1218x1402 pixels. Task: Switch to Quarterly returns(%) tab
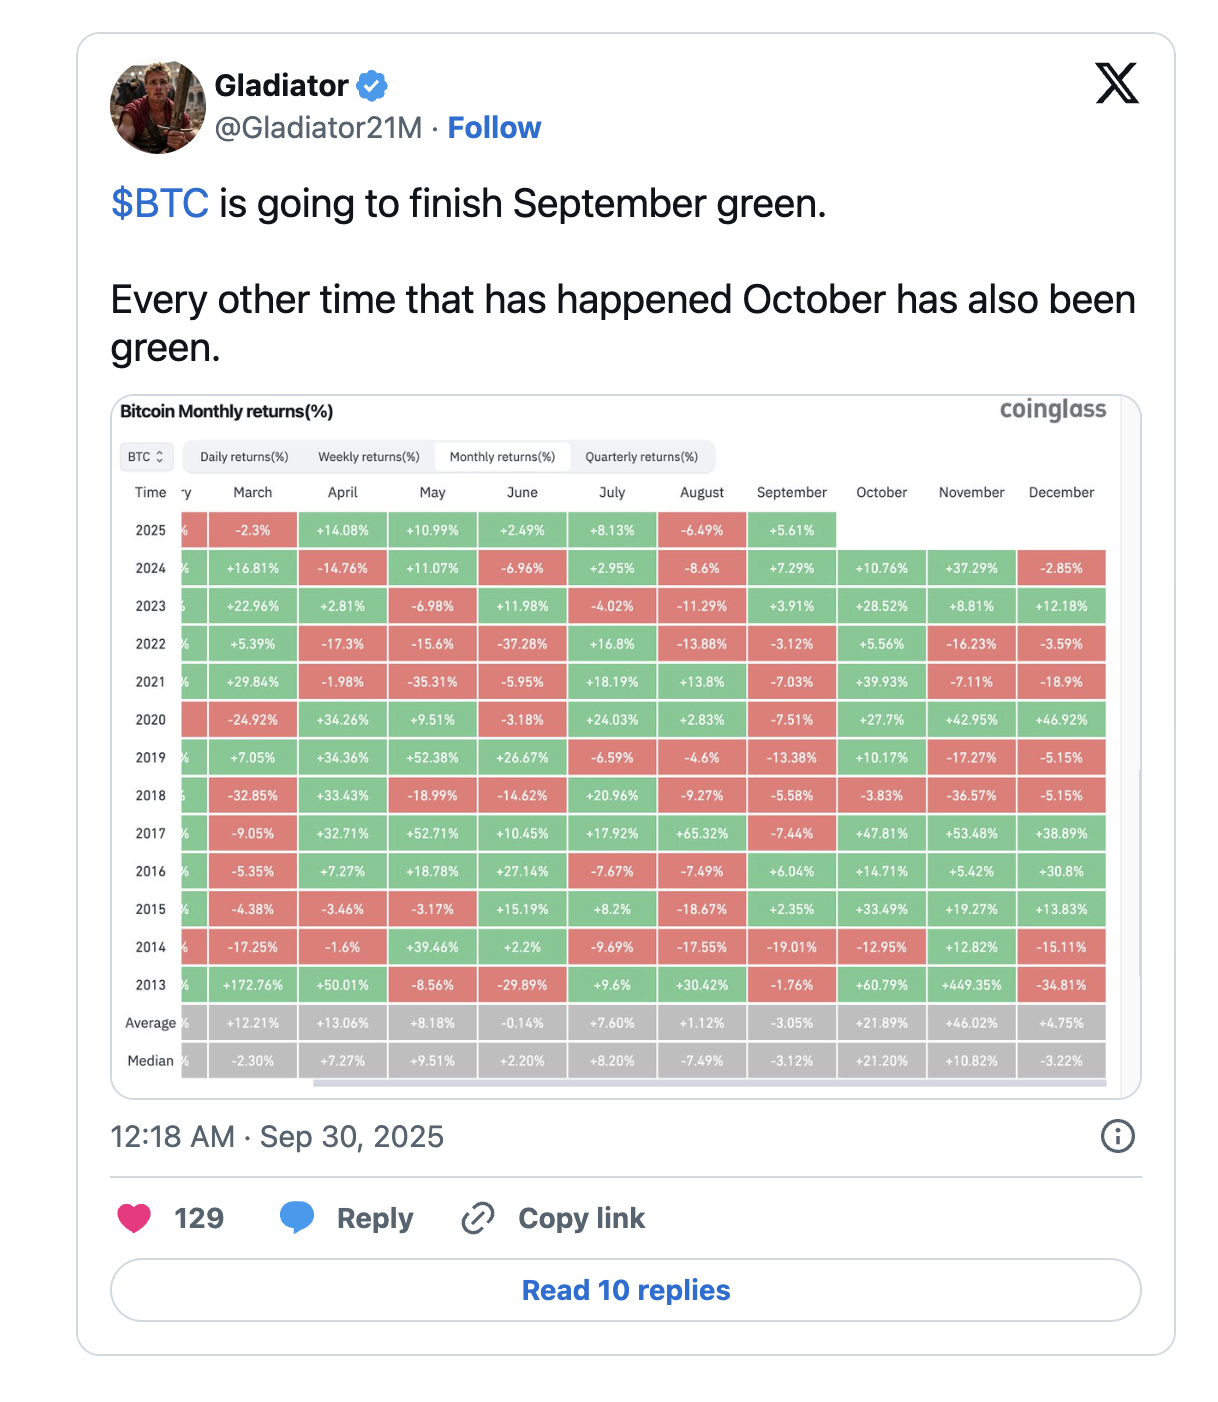coord(641,457)
